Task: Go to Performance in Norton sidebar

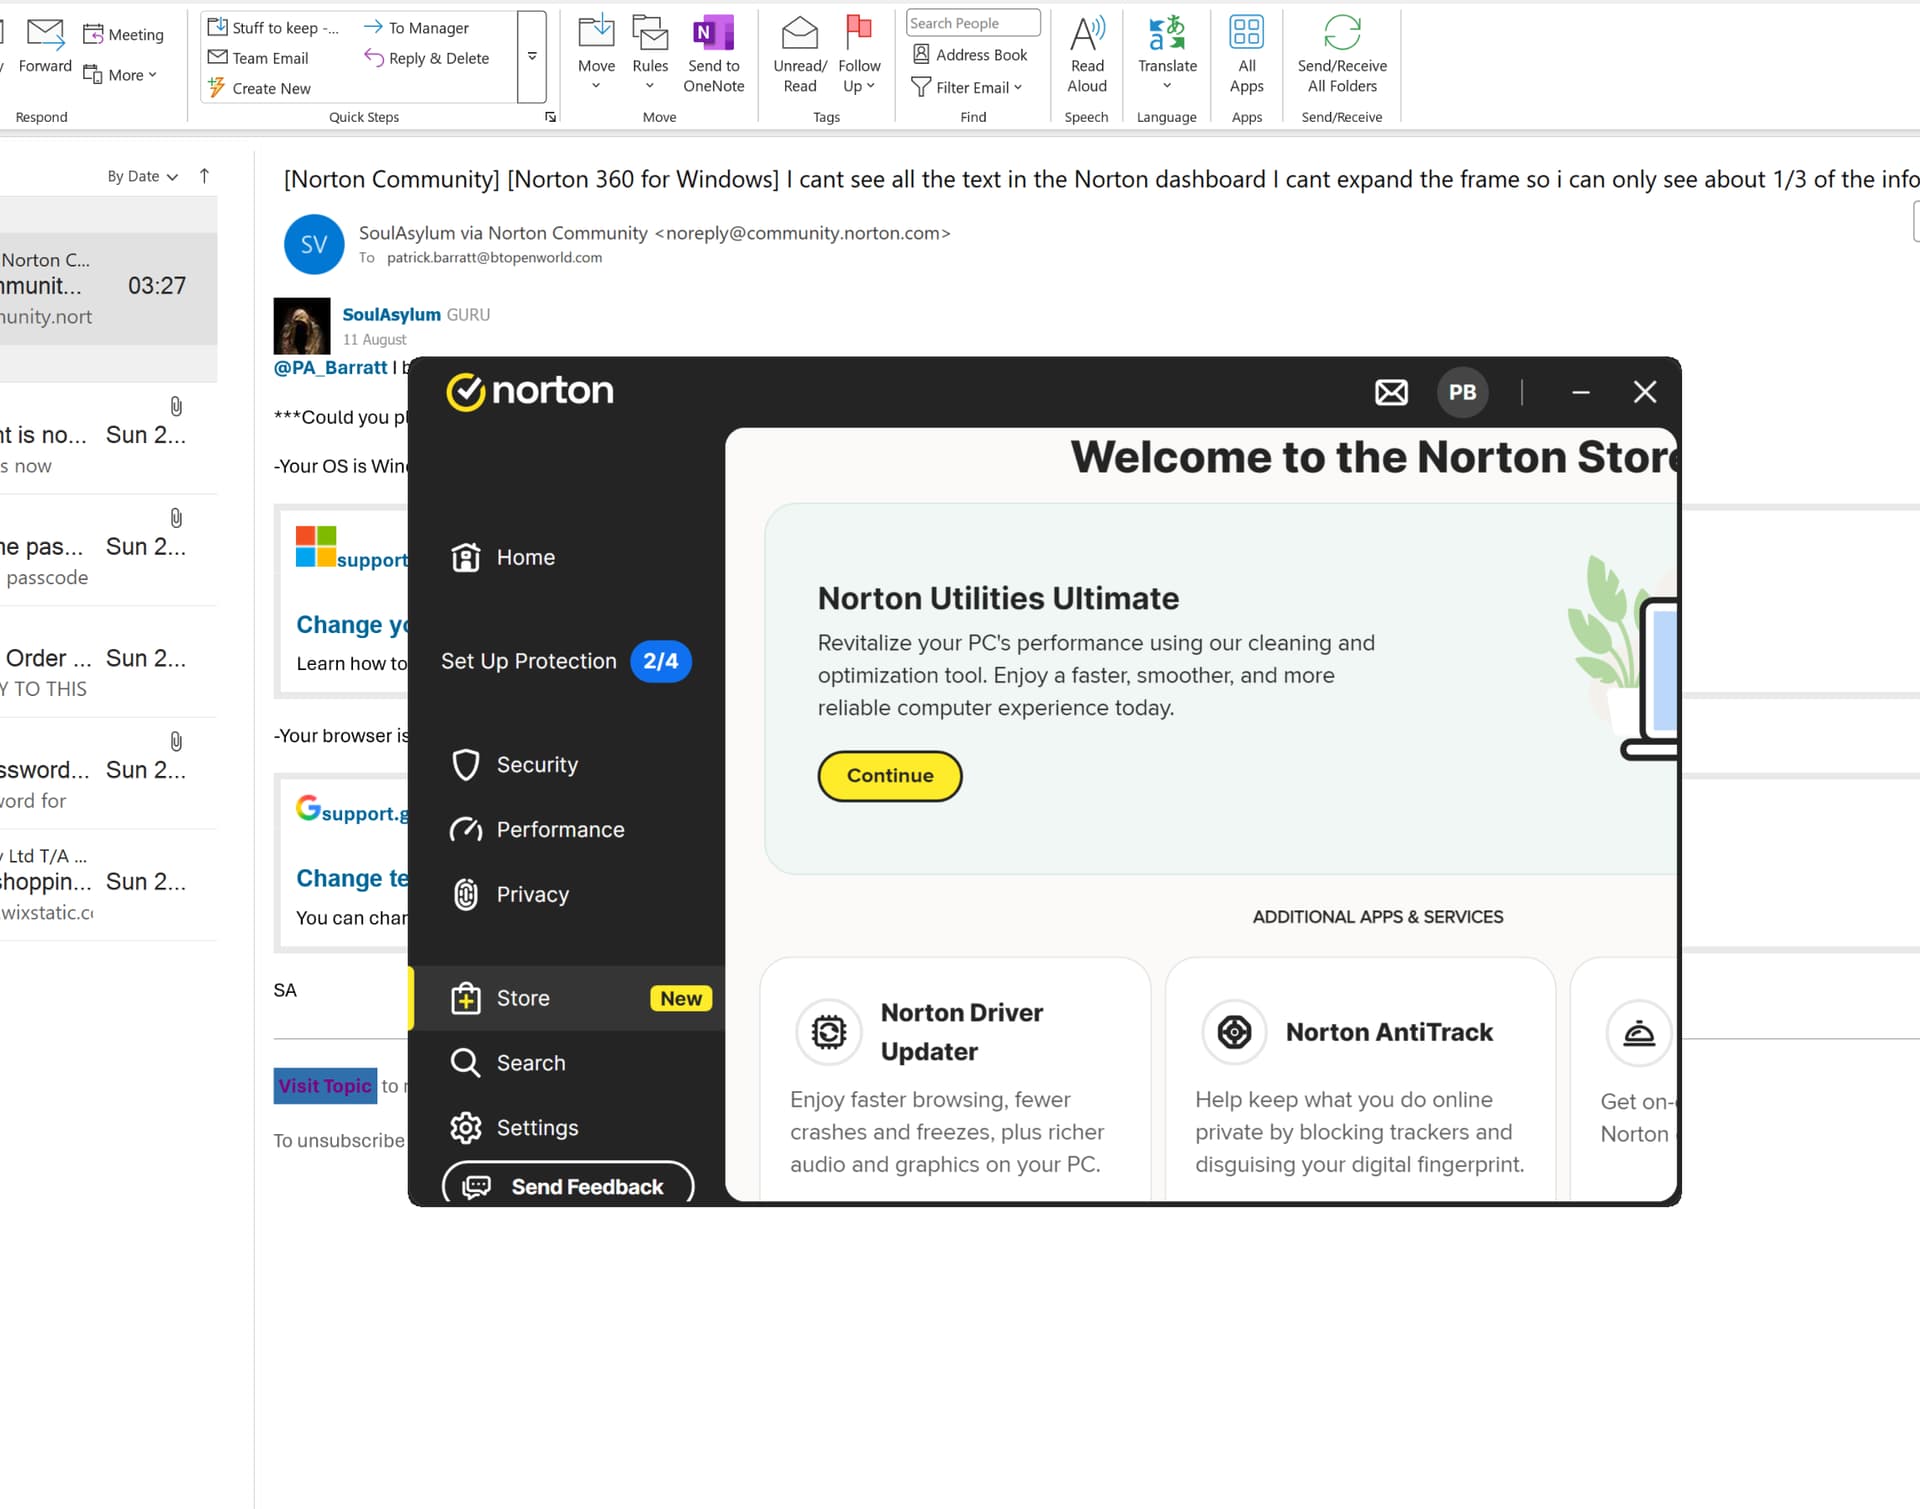Action: pyautogui.click(x=560, y=830)
